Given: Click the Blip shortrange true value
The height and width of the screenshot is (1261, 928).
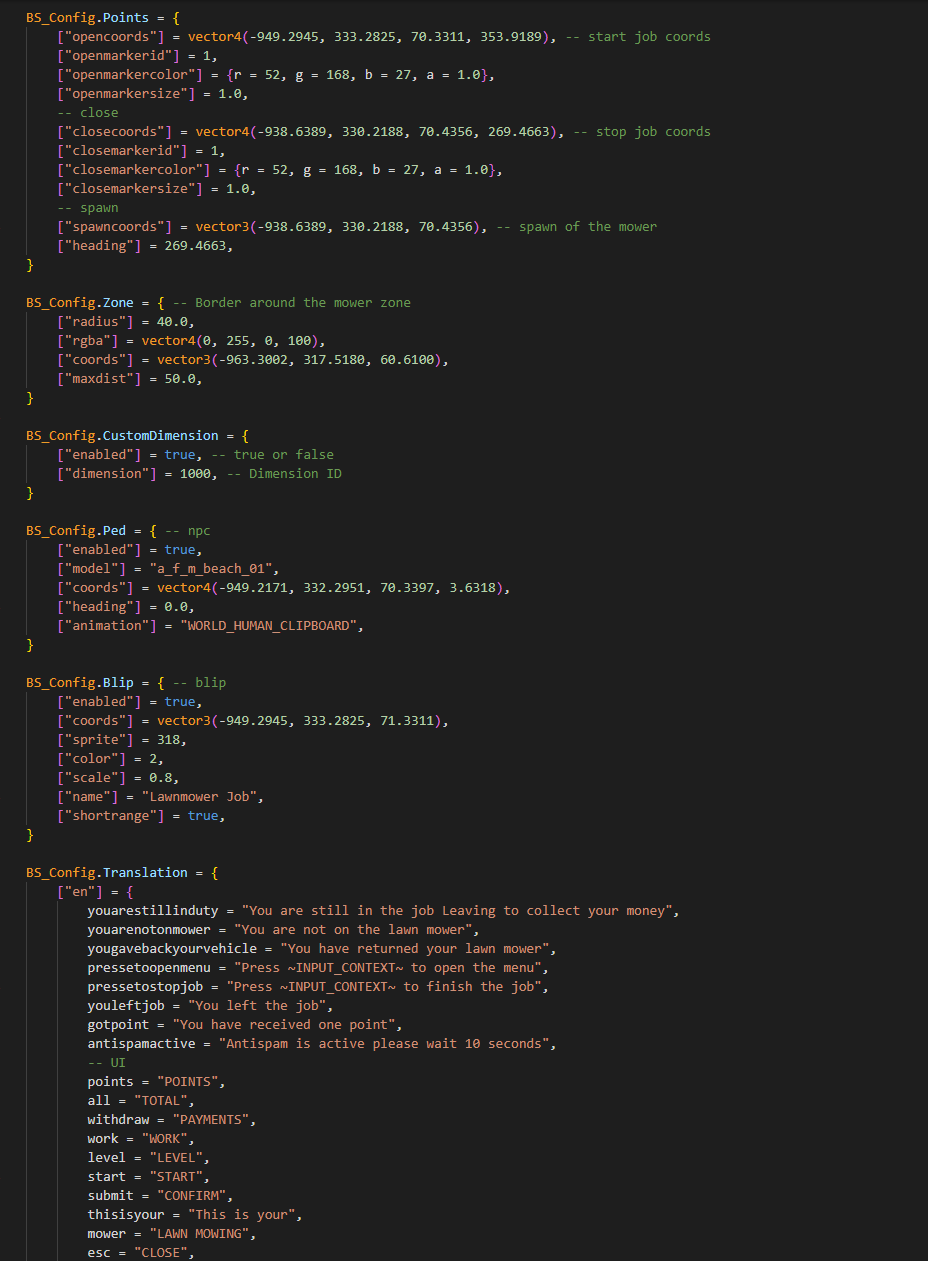Looking at the screenshot, I should [202, 815].
